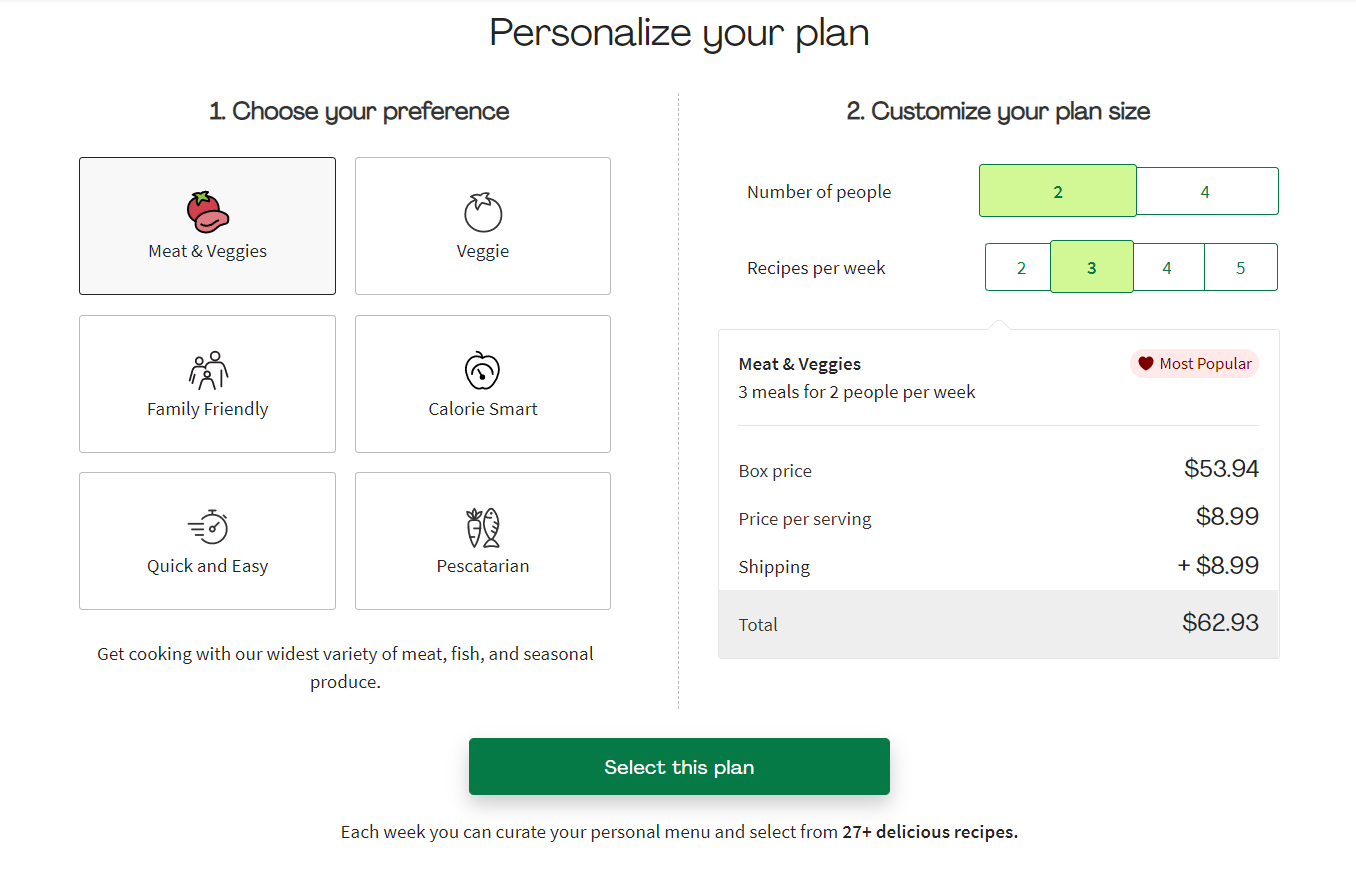This screenshot has height=870, width=1356.
Task: Click the Total price row
Action: coord(998,623)
